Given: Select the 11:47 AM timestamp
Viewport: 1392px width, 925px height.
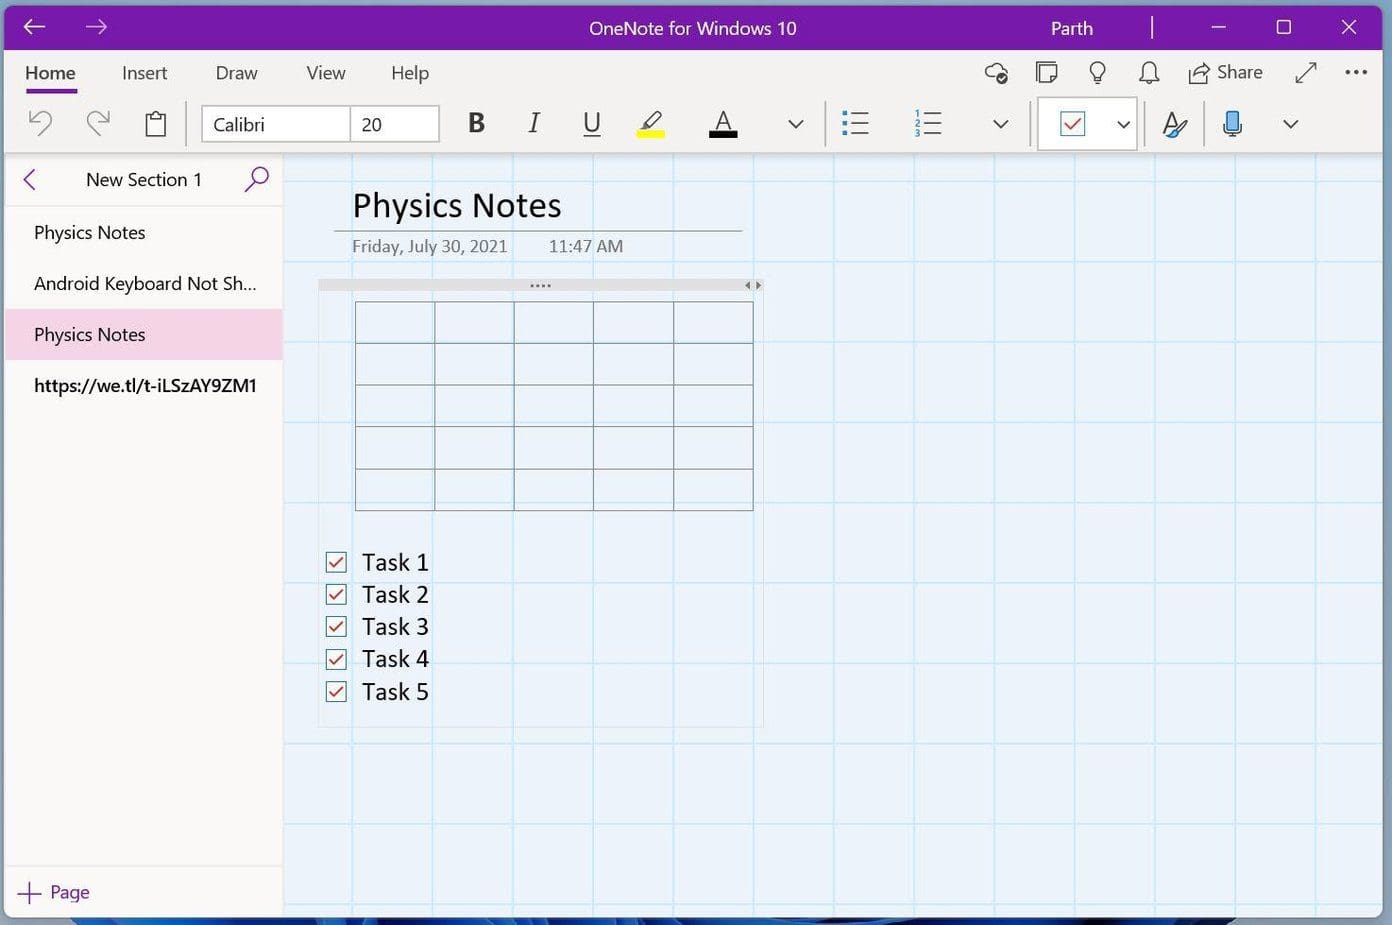Looking at the screenshot, I should tap(585, 246).
